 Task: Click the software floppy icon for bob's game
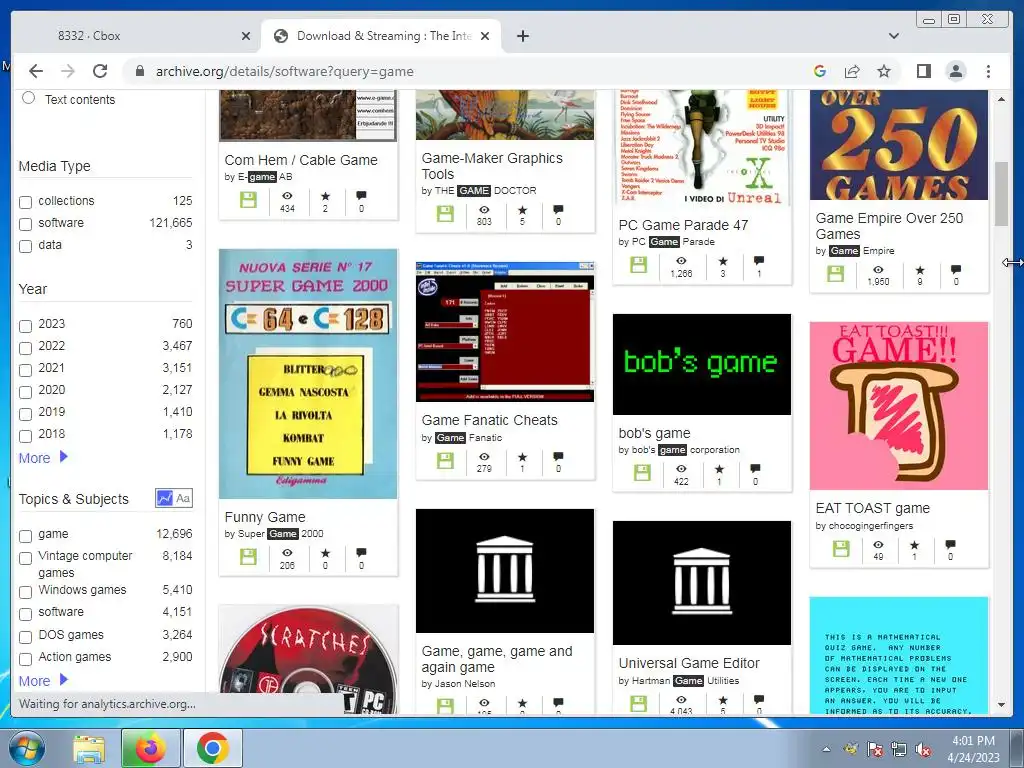pos(642,473)
